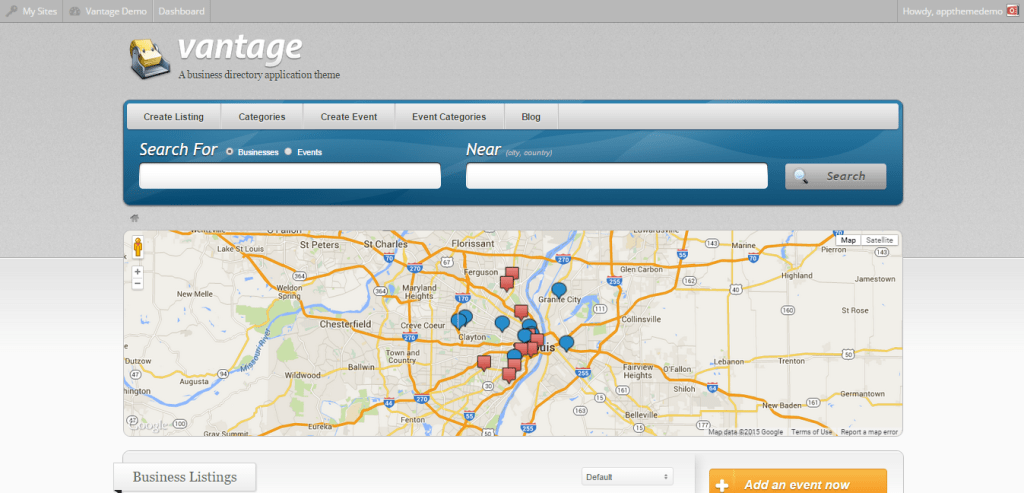Open the map Terms of Use link
This screenshot has width=1024, height=493.
(812, 432)
